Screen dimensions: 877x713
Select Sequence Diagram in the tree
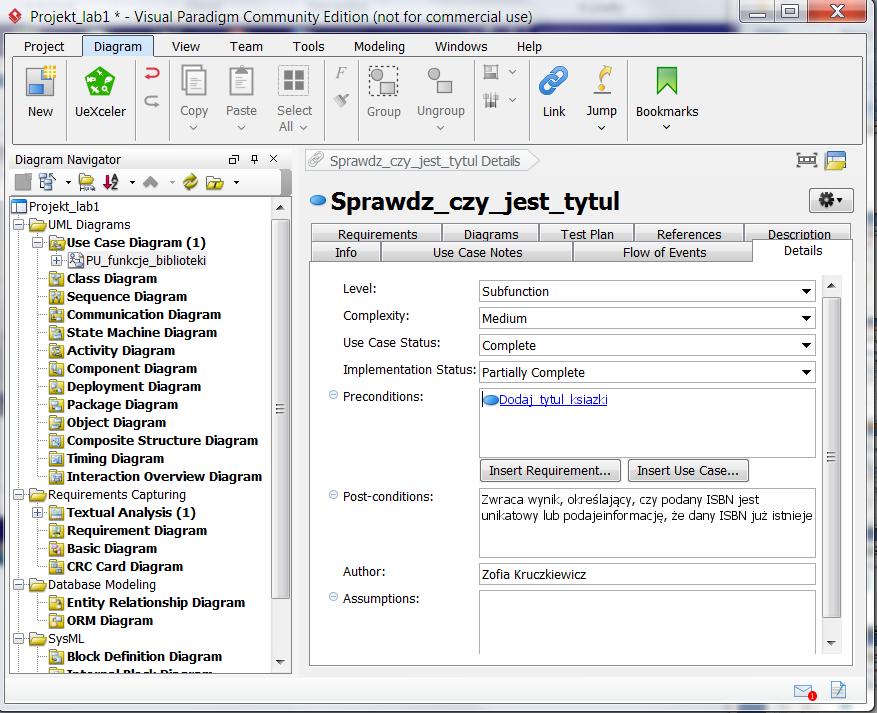point(126,296)
